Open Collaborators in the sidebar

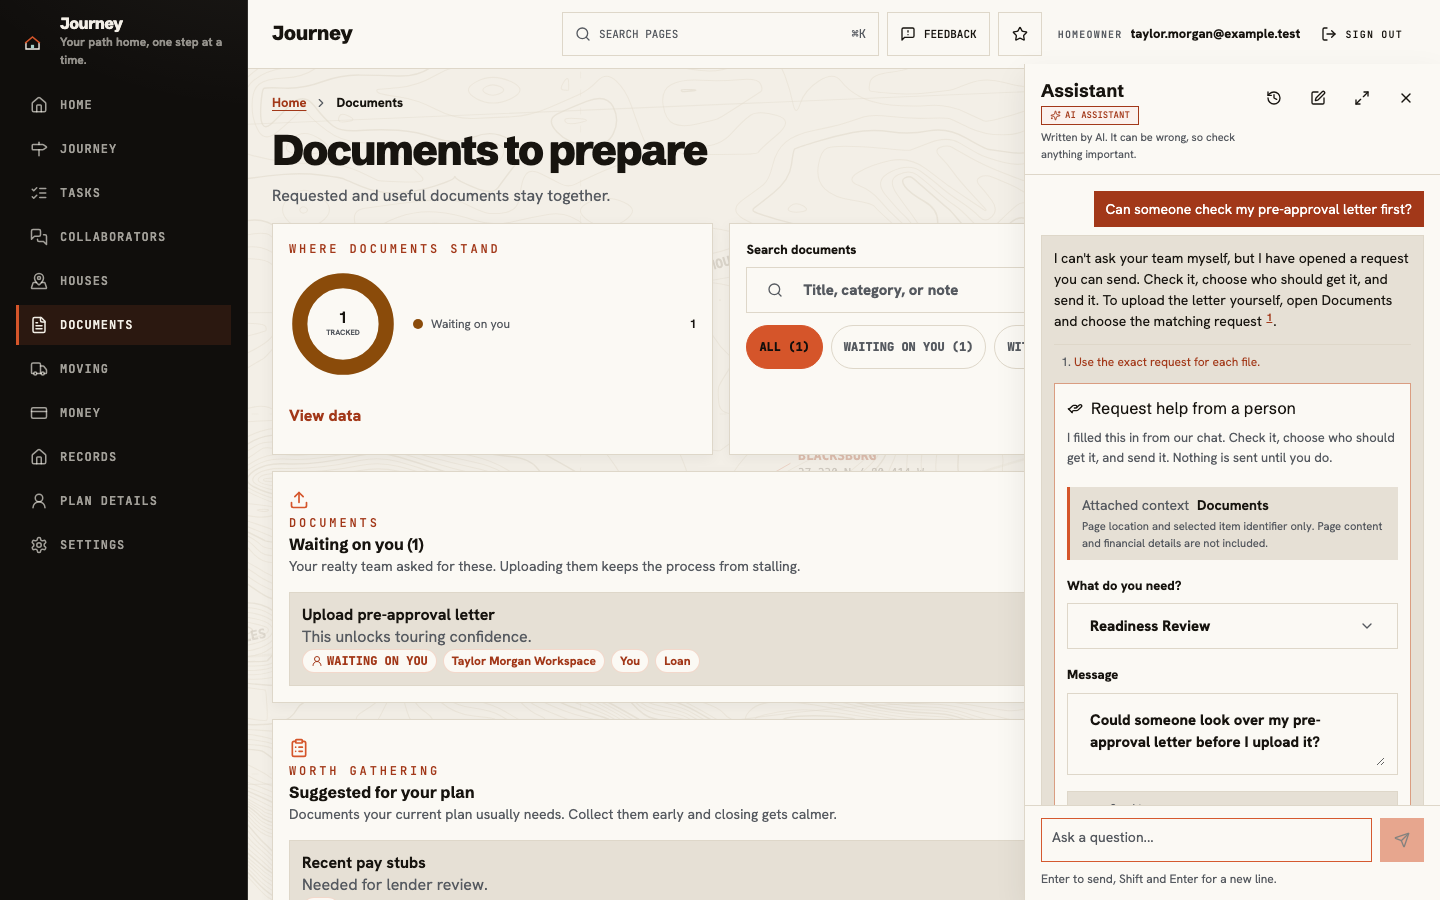(x=123, y=237)
